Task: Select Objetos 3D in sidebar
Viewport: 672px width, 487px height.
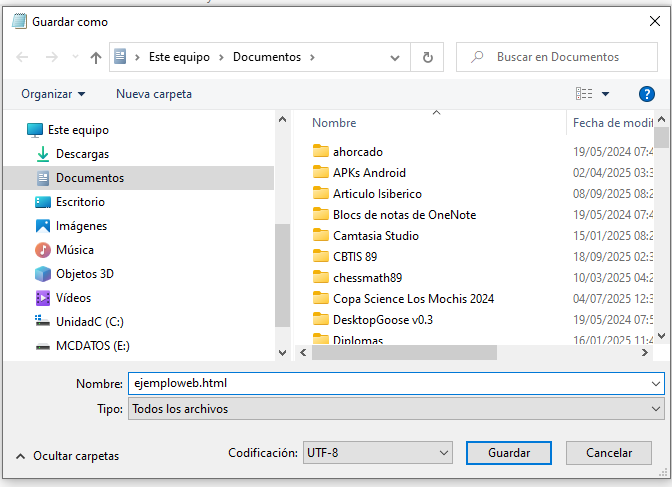Action: [84, 274]
